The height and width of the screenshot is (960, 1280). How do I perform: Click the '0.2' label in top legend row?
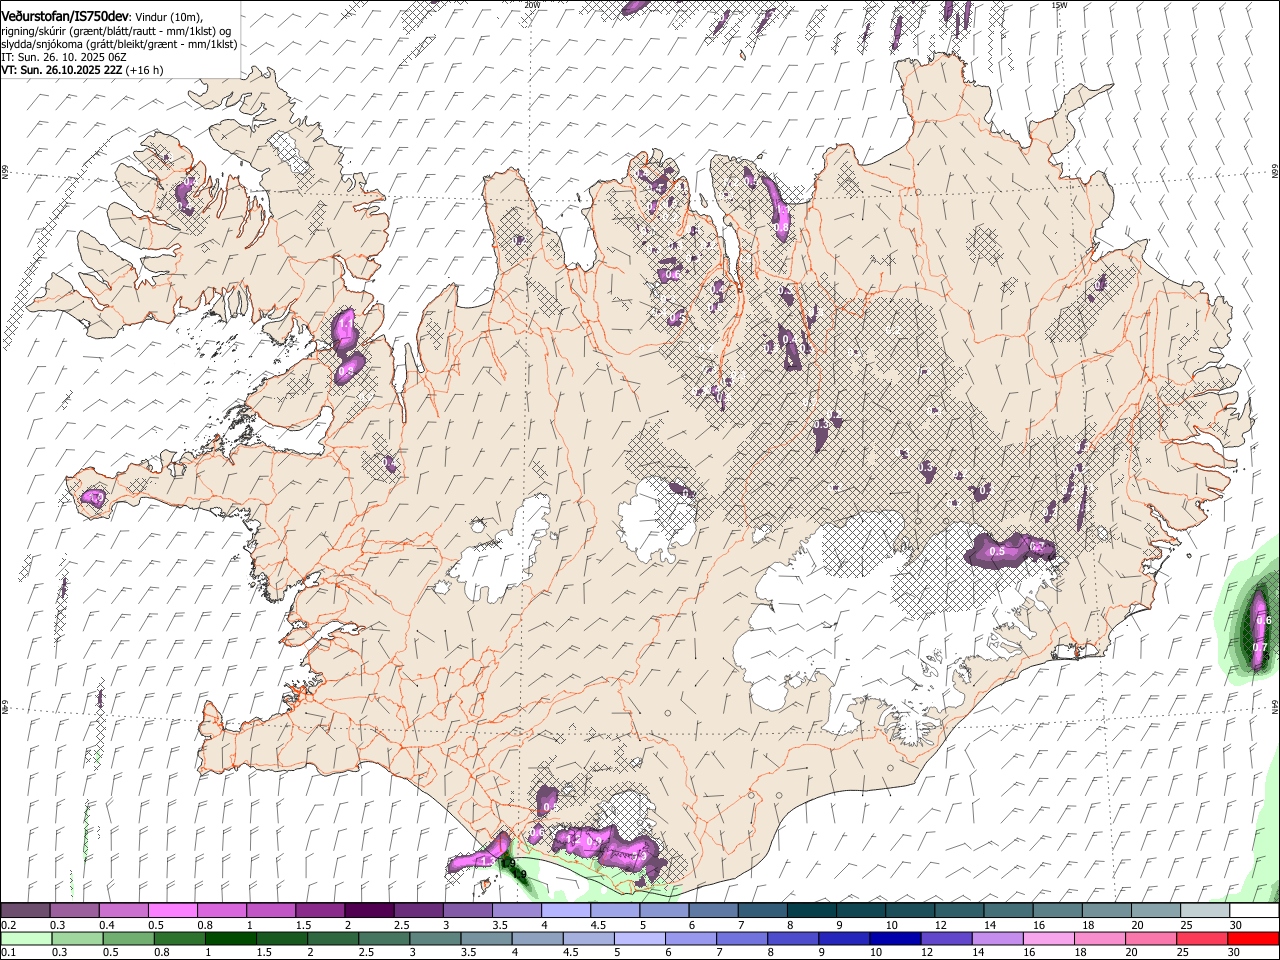(x=9, y=925)
